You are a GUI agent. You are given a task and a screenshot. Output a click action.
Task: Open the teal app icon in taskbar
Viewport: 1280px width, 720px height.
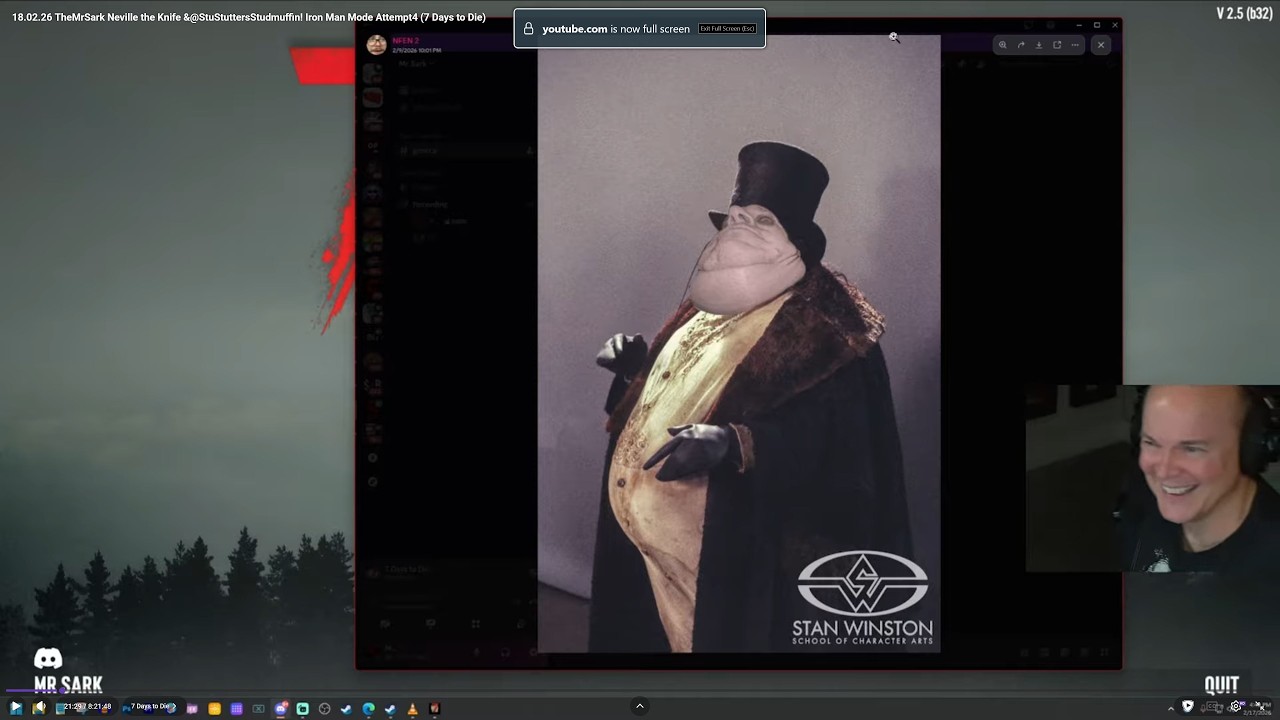tap(302, 708)
